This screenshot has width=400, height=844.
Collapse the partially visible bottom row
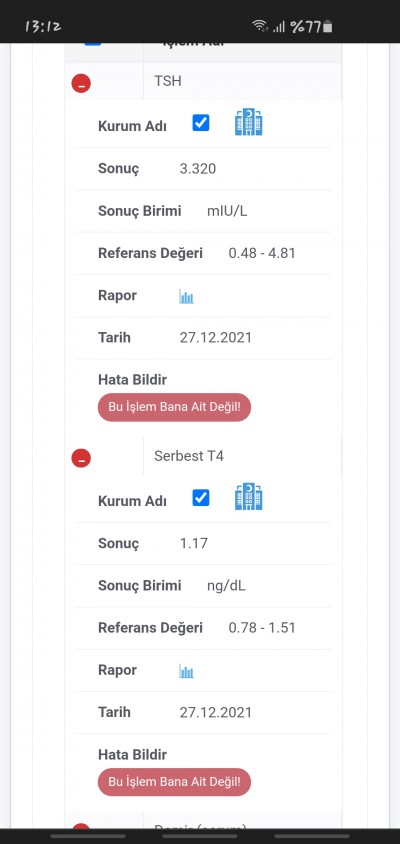click(81, 827)
